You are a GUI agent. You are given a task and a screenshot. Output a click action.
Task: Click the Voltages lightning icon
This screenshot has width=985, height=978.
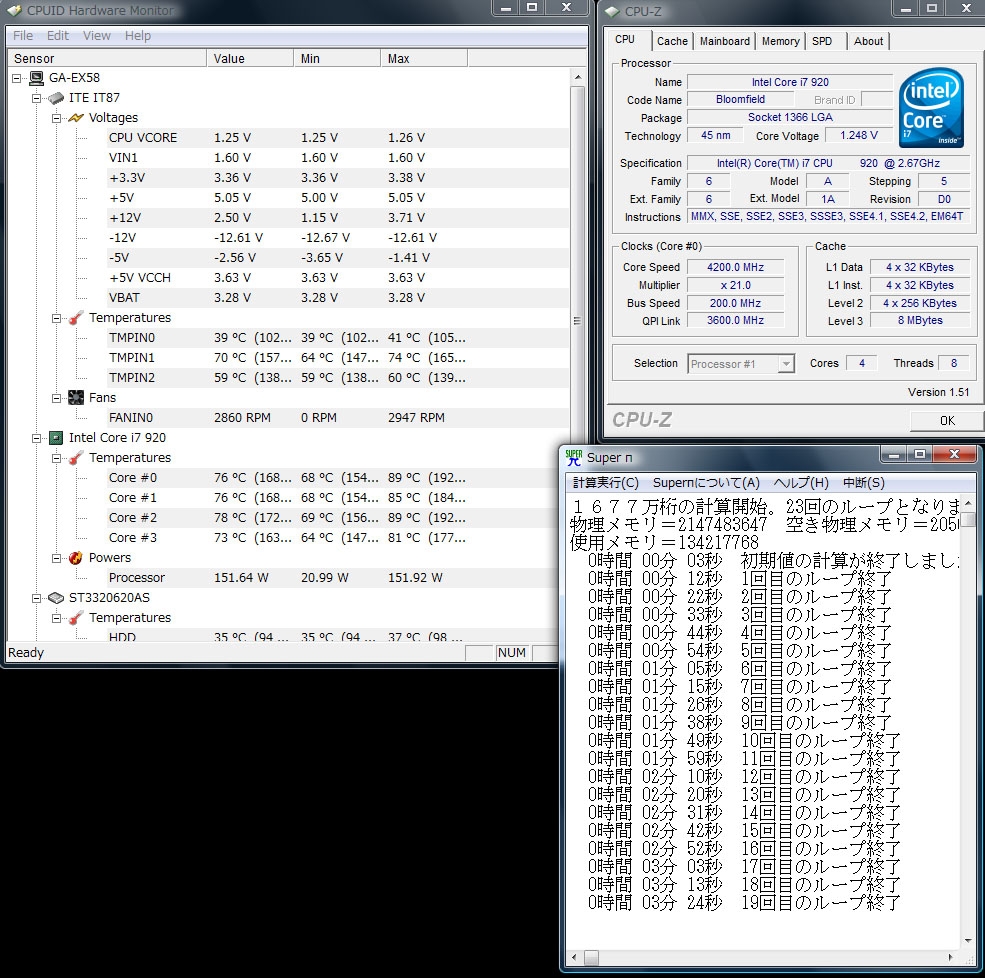(x=76, y=118)
